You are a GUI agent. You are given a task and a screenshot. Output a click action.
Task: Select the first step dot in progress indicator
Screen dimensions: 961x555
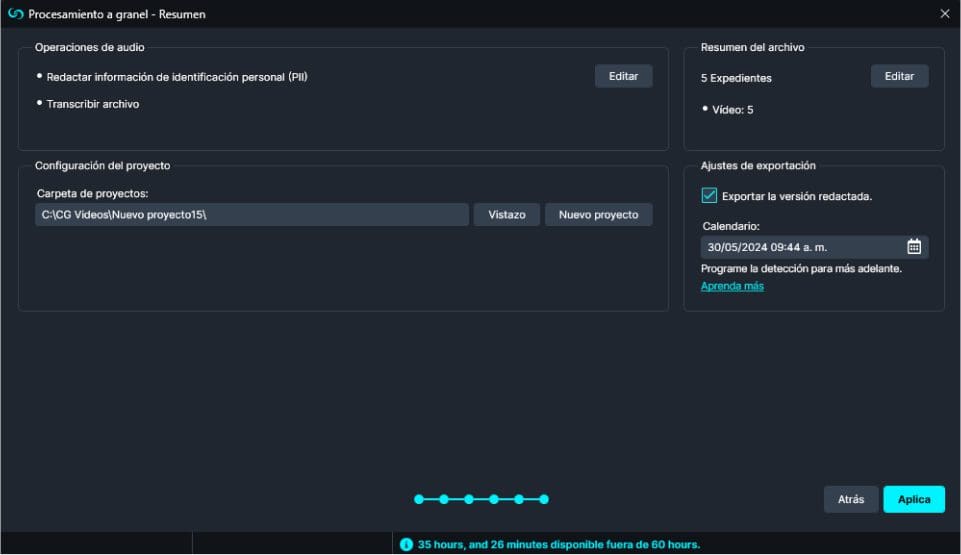click(x=419, y=499)
